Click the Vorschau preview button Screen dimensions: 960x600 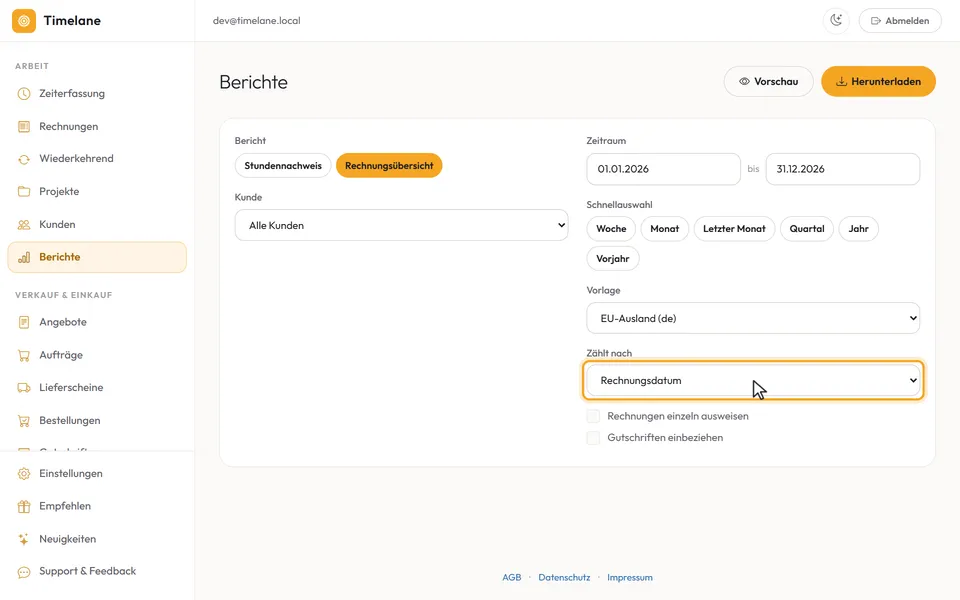pyautogui.click(x=768, y=81)
